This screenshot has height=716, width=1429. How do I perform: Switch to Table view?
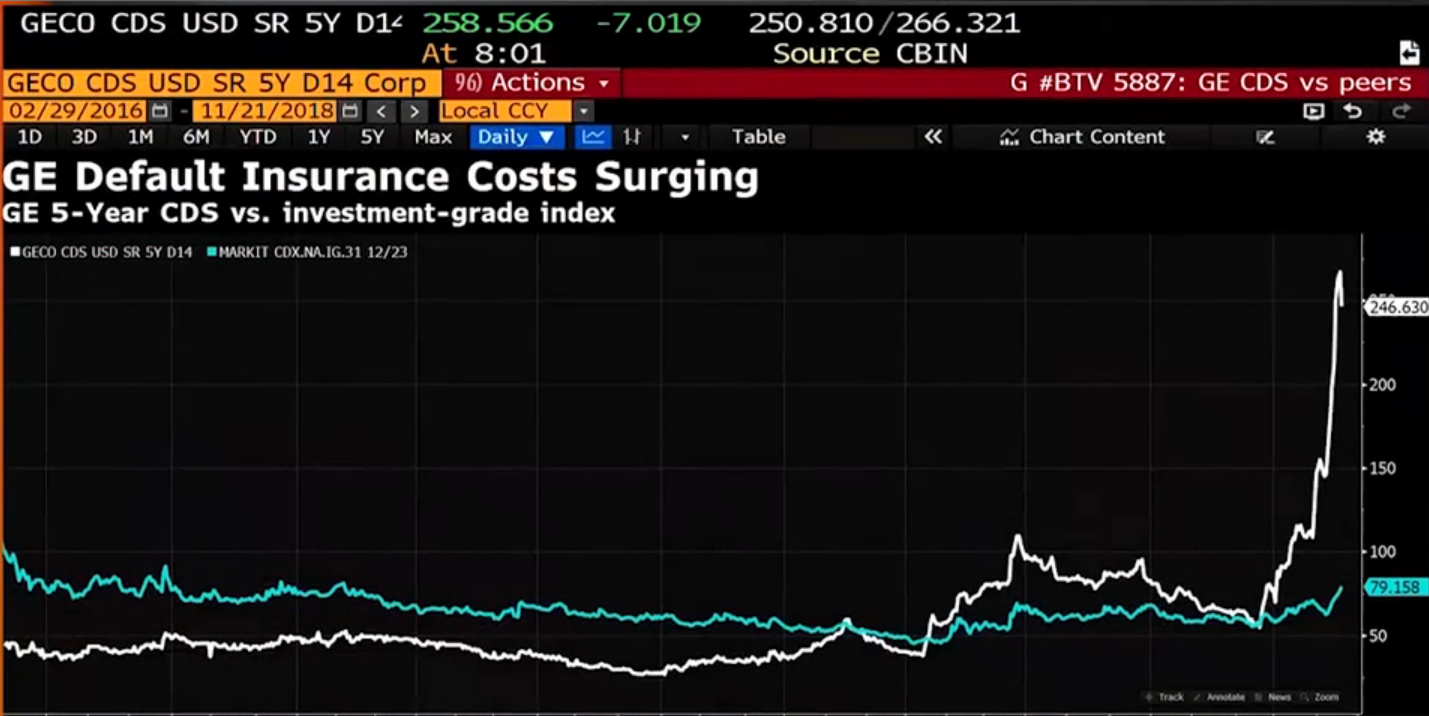(x=758, y=137)
